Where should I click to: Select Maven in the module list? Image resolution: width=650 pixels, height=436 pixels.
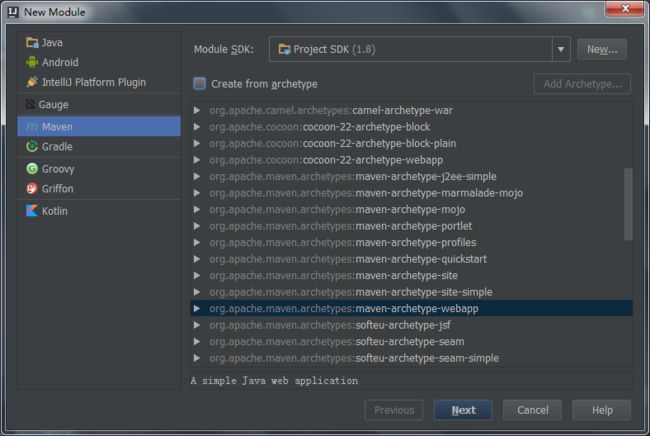pyautogui.click(x=99, y=126)
